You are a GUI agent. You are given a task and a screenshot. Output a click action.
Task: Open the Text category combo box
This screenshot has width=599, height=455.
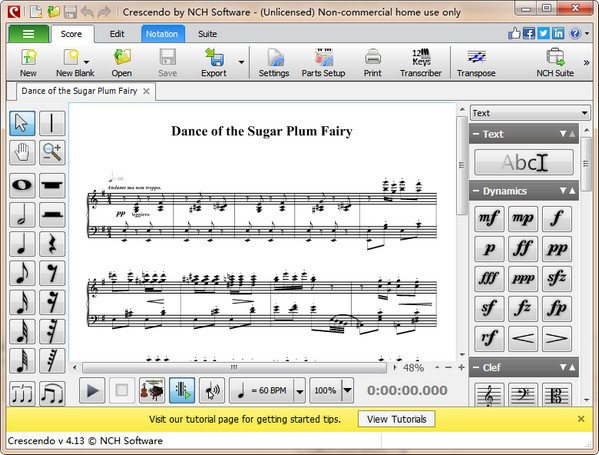[529, 113]
